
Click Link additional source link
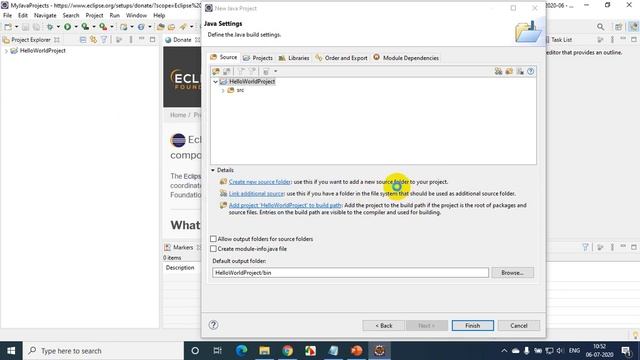tap(256, 193)
